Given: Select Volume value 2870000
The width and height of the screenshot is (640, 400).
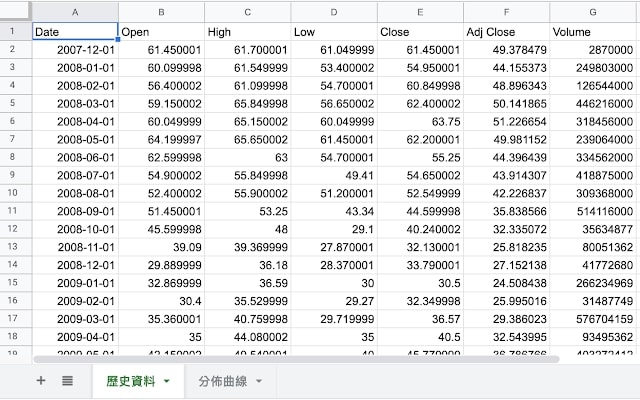Looking at the screenshot, I should (593, 50).
